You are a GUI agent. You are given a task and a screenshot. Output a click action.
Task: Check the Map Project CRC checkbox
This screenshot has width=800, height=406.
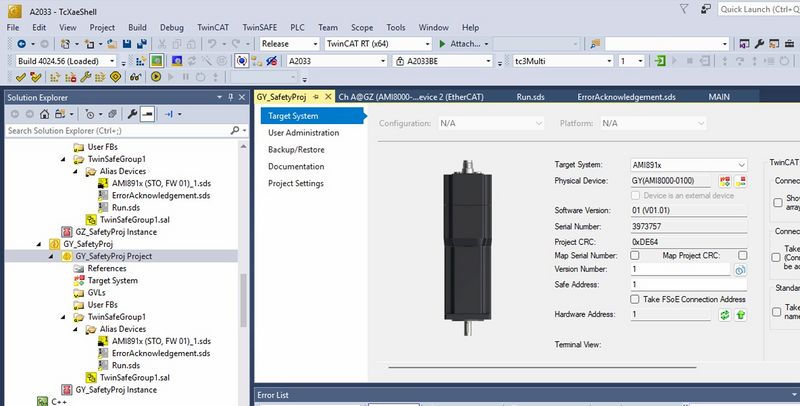741,255
